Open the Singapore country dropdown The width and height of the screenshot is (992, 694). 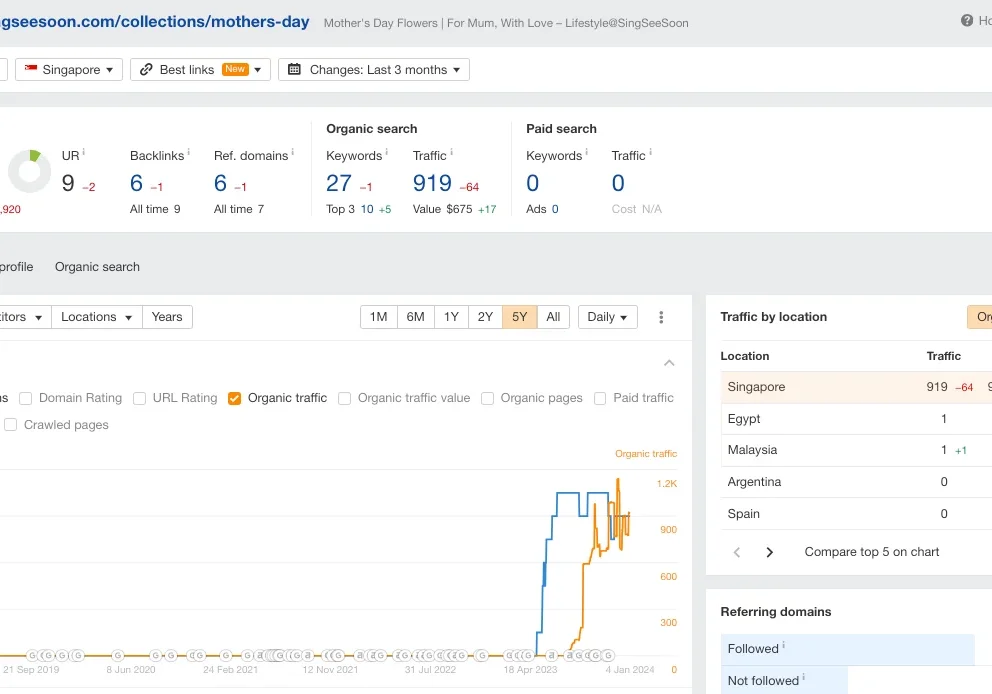point(70,70)
